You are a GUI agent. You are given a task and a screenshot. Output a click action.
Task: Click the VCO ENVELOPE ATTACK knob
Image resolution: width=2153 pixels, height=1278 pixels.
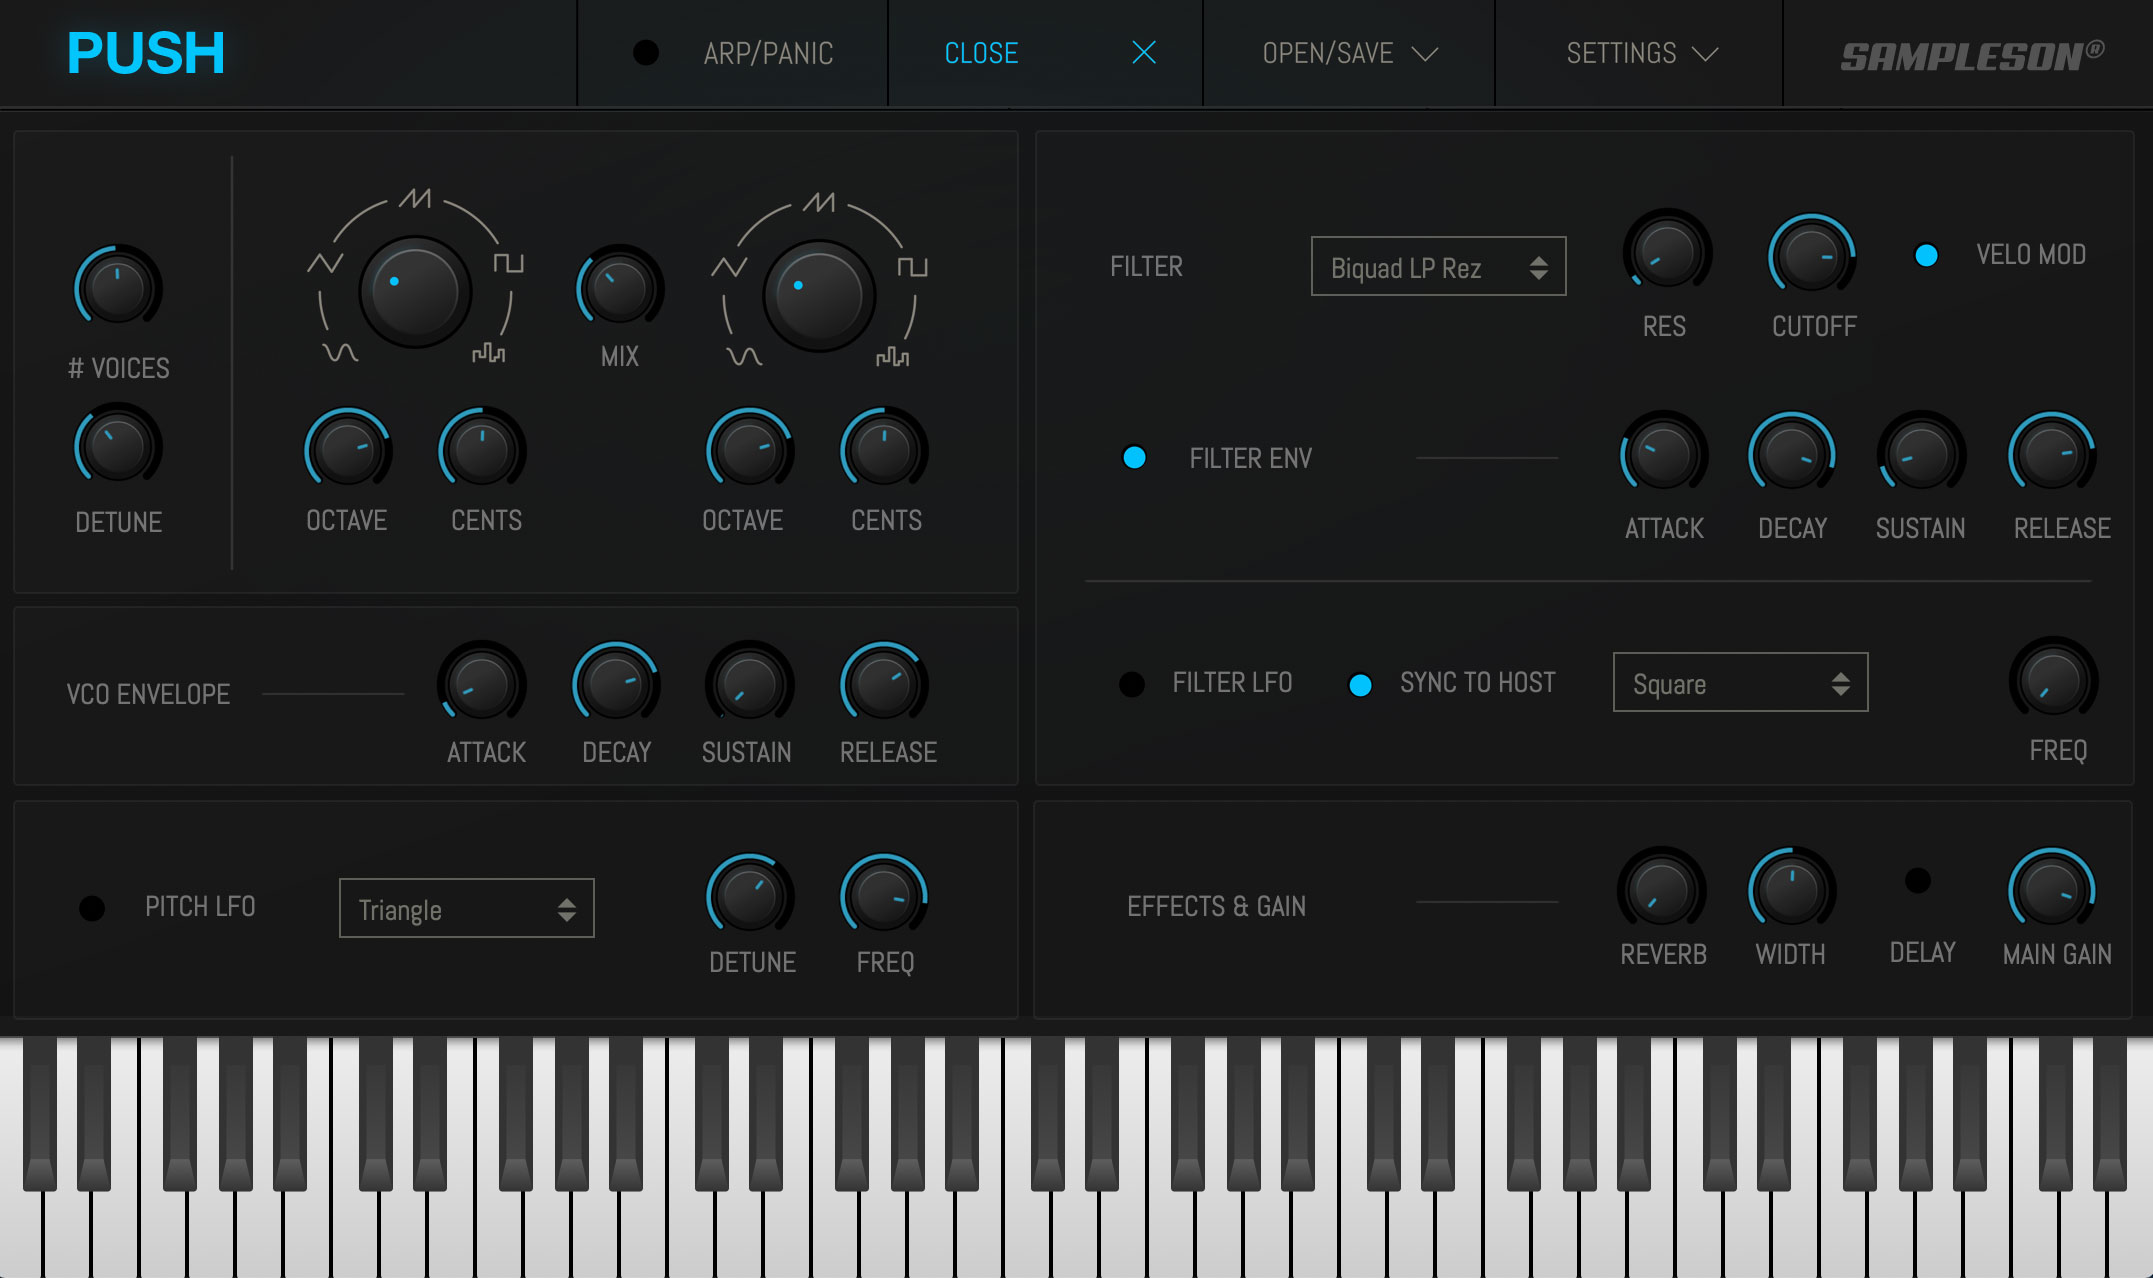pos(482,683)
